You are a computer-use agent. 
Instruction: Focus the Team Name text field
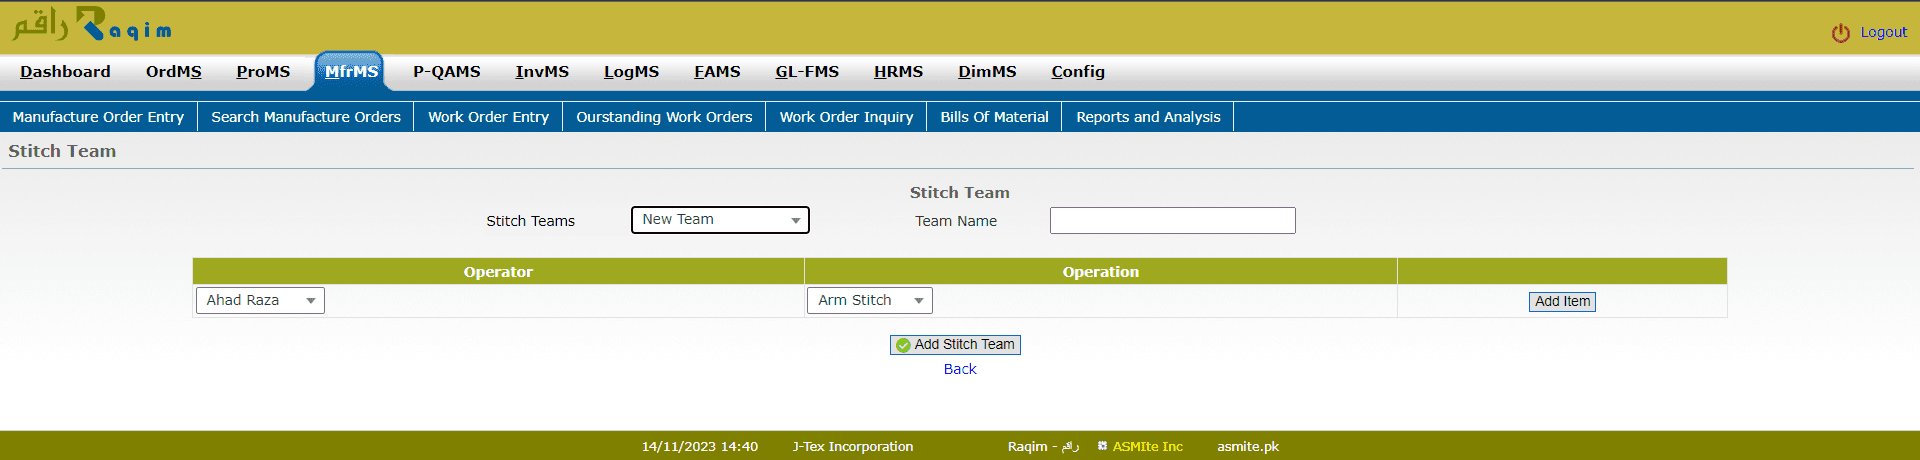tap(1172, 221)
